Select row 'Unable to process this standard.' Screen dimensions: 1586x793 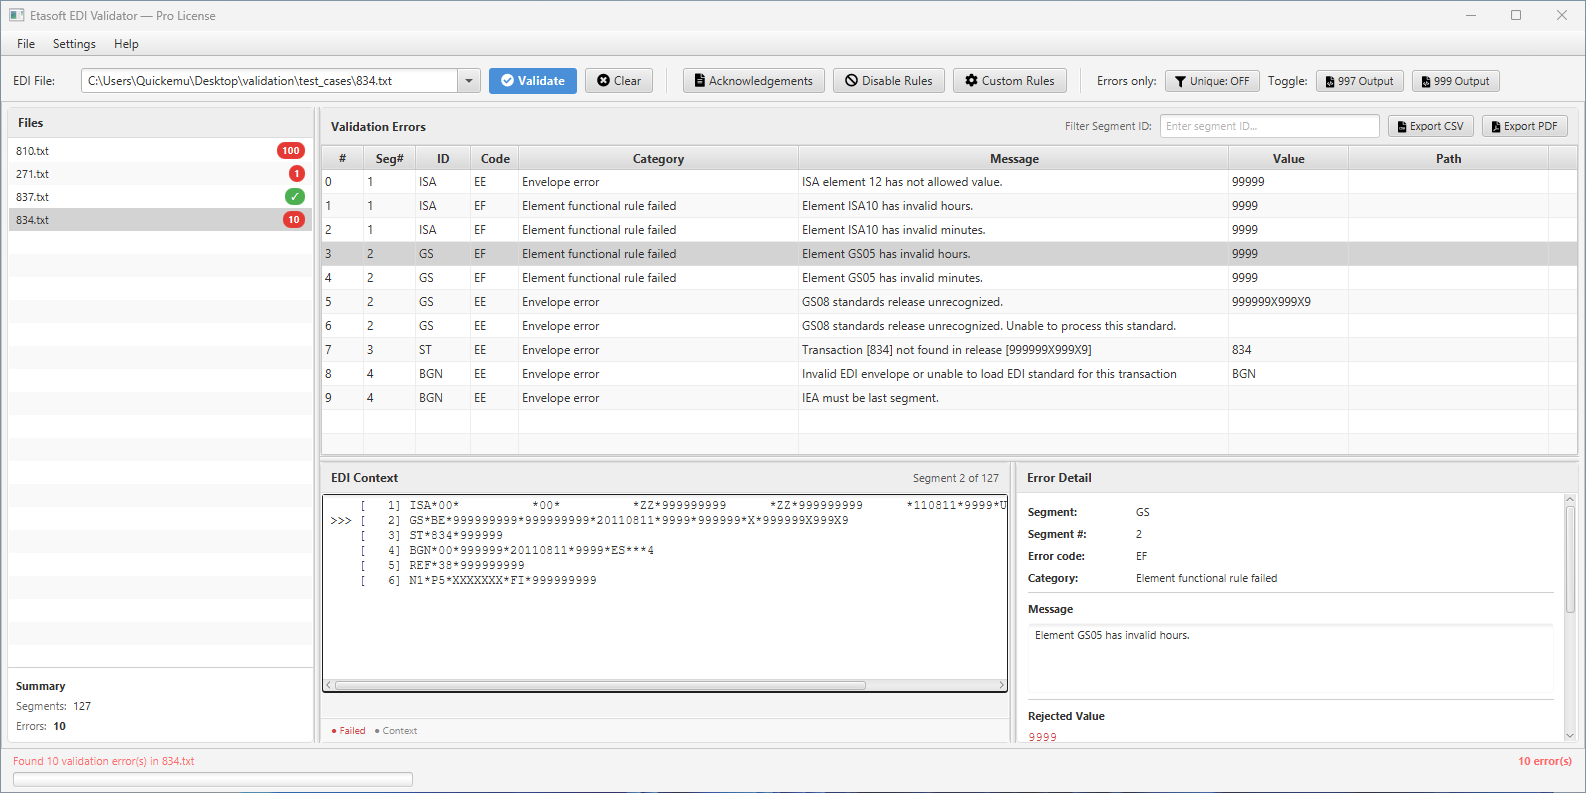point(949,326)
